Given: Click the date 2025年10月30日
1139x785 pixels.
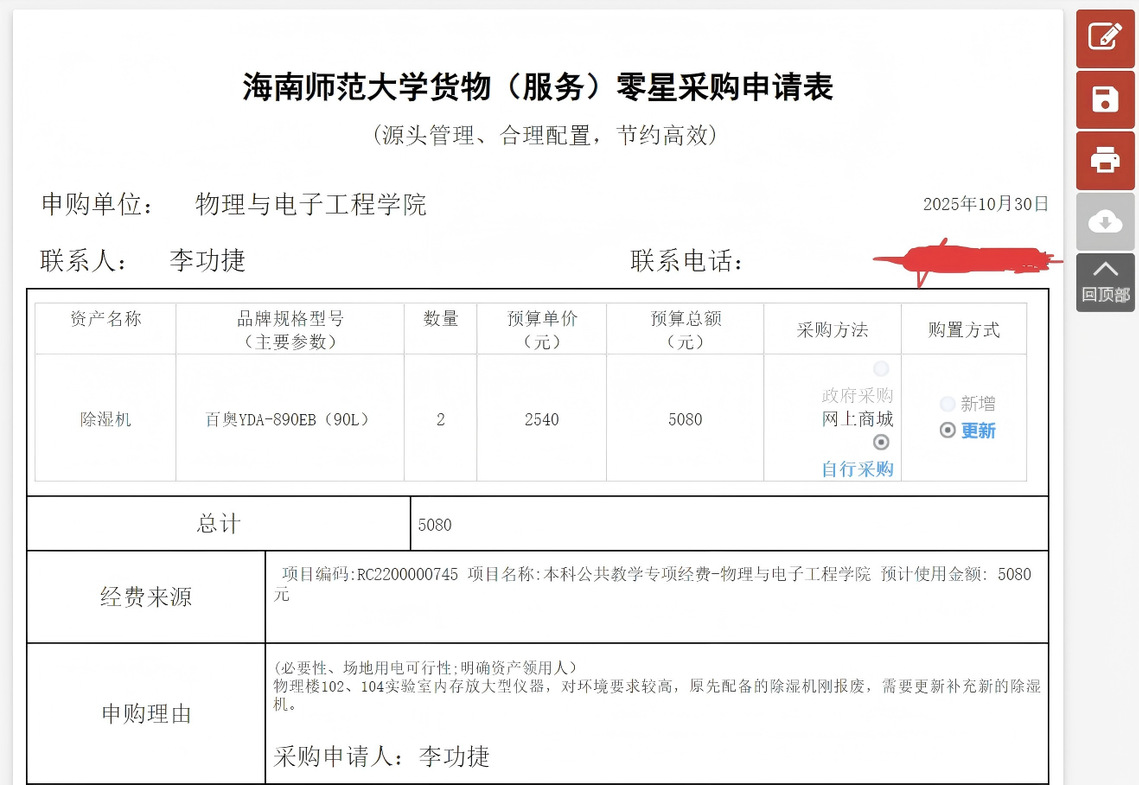Looking at the screenshot, I should click(x=985, y=204).
